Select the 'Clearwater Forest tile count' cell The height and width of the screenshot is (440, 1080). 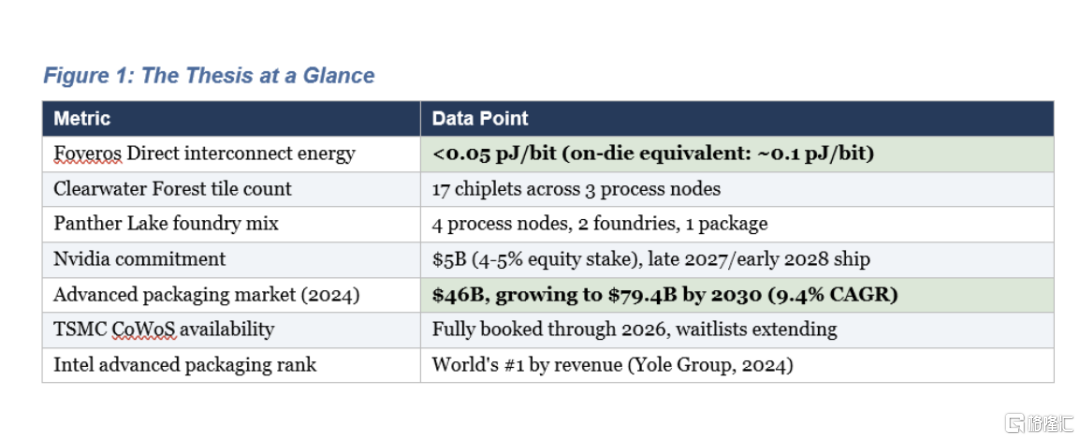coord(172,188)
